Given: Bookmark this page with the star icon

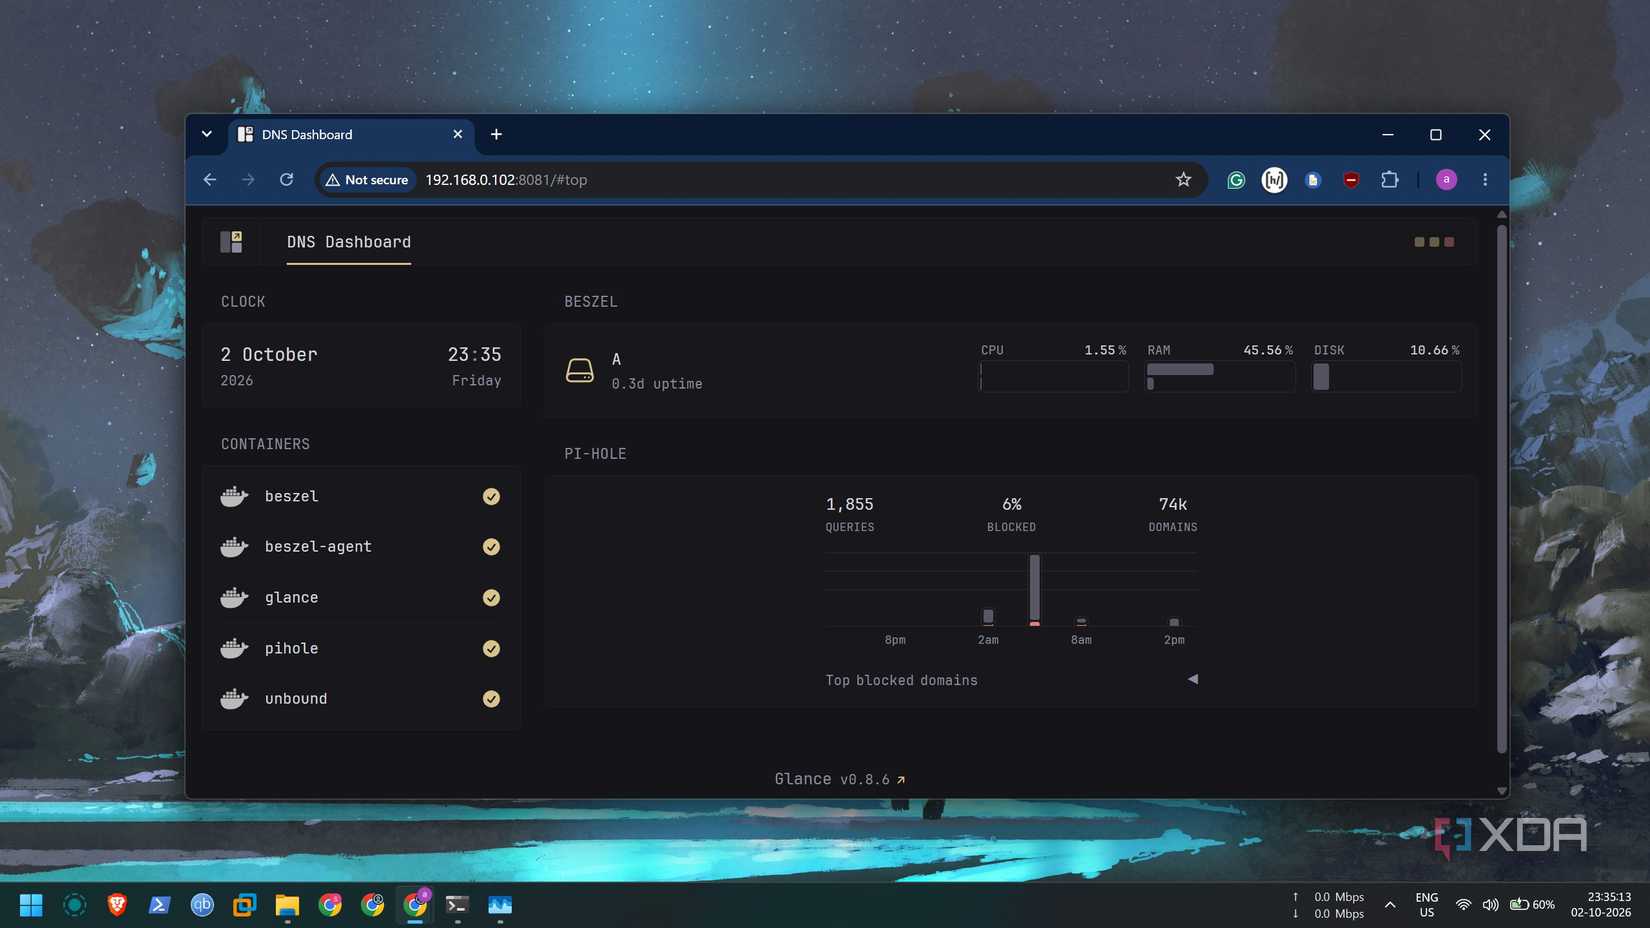Looking at the screenshot, I should pyautogui.click(x=1183, y=180).
